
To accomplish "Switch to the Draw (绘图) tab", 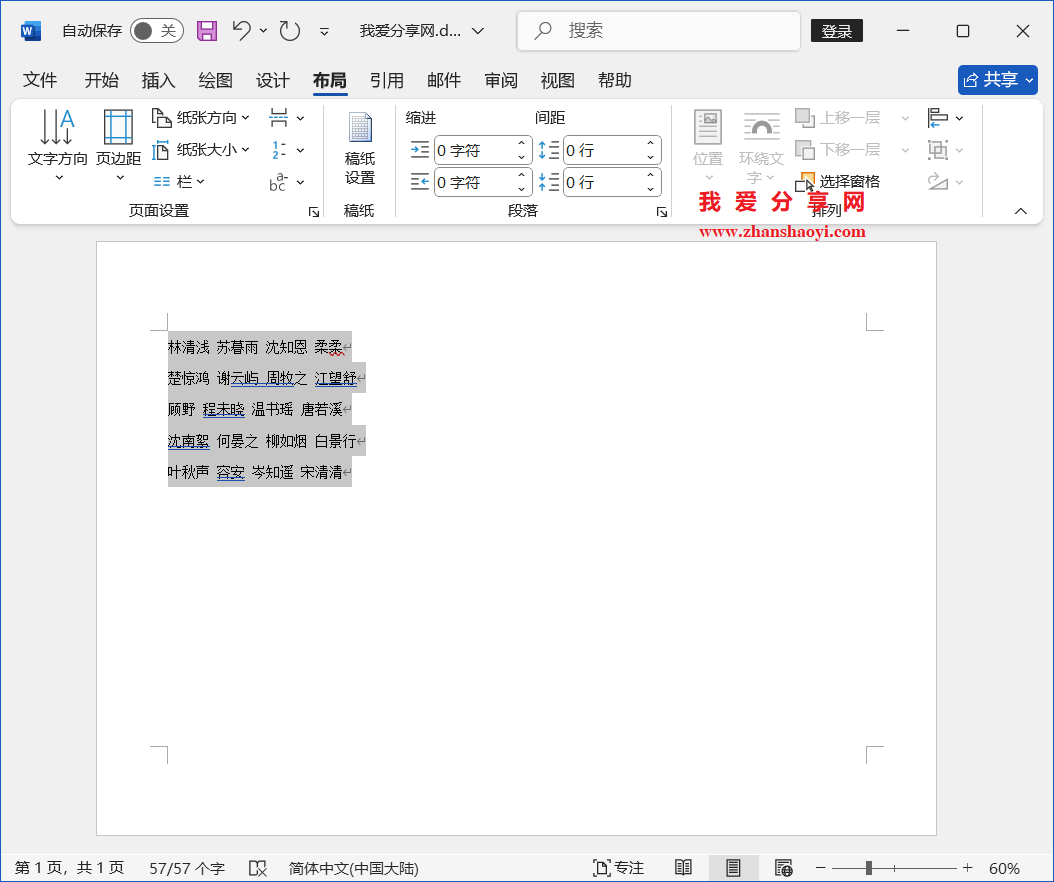I will [x=216, y=81].
